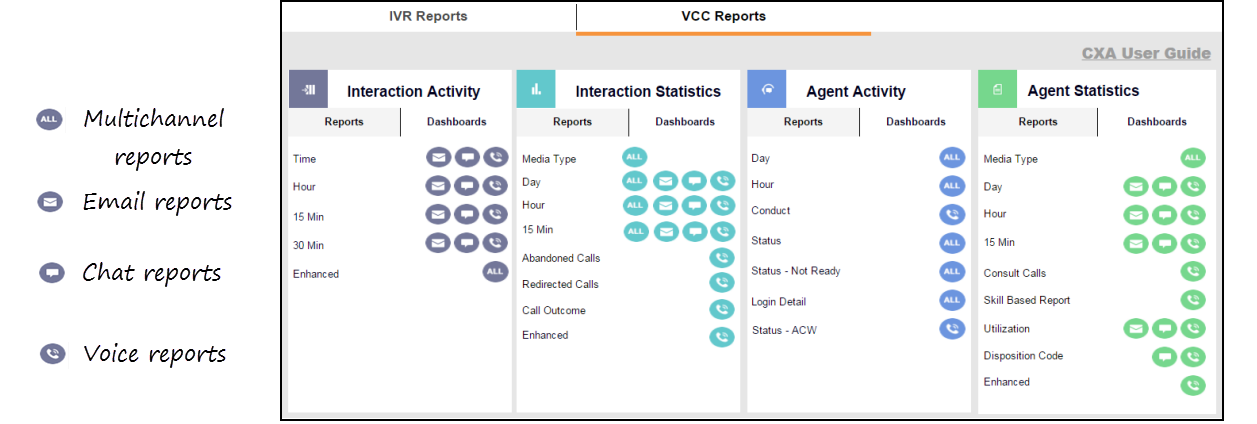
Task: Click the Interaction Statistics panel header icon
Action: [536, 89]
